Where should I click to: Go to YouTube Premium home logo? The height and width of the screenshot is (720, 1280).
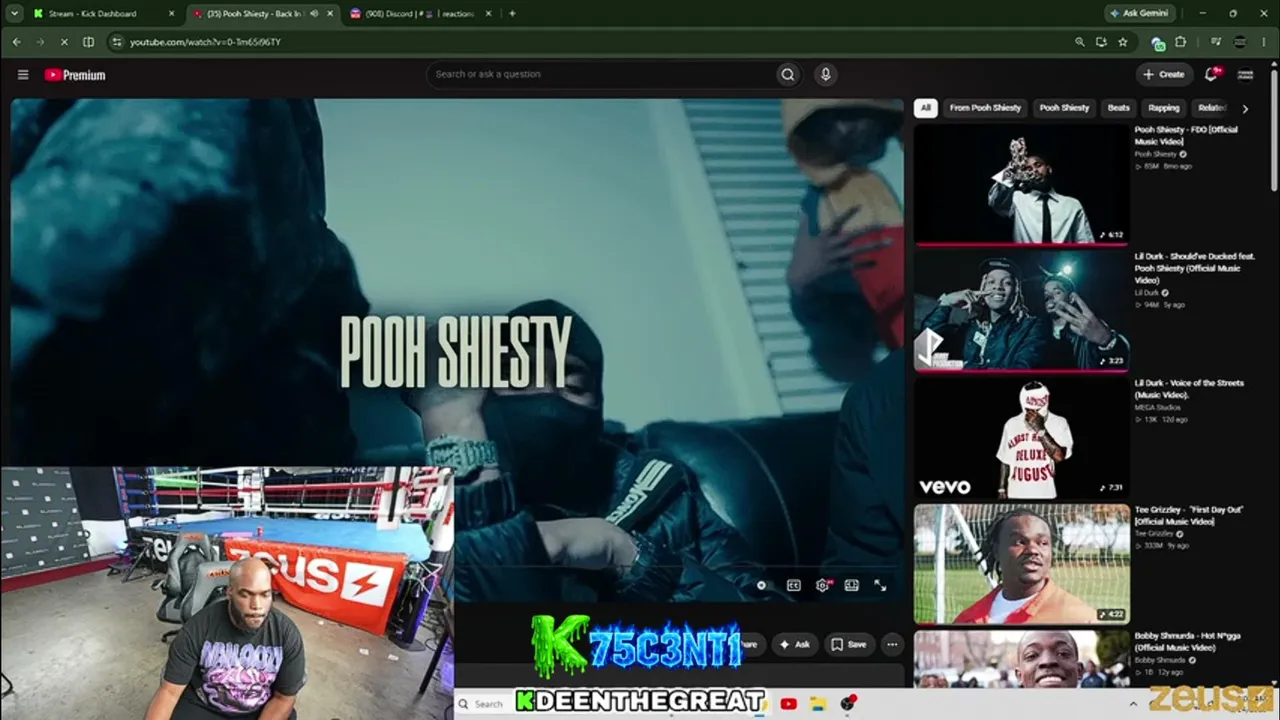click(75, 75)
